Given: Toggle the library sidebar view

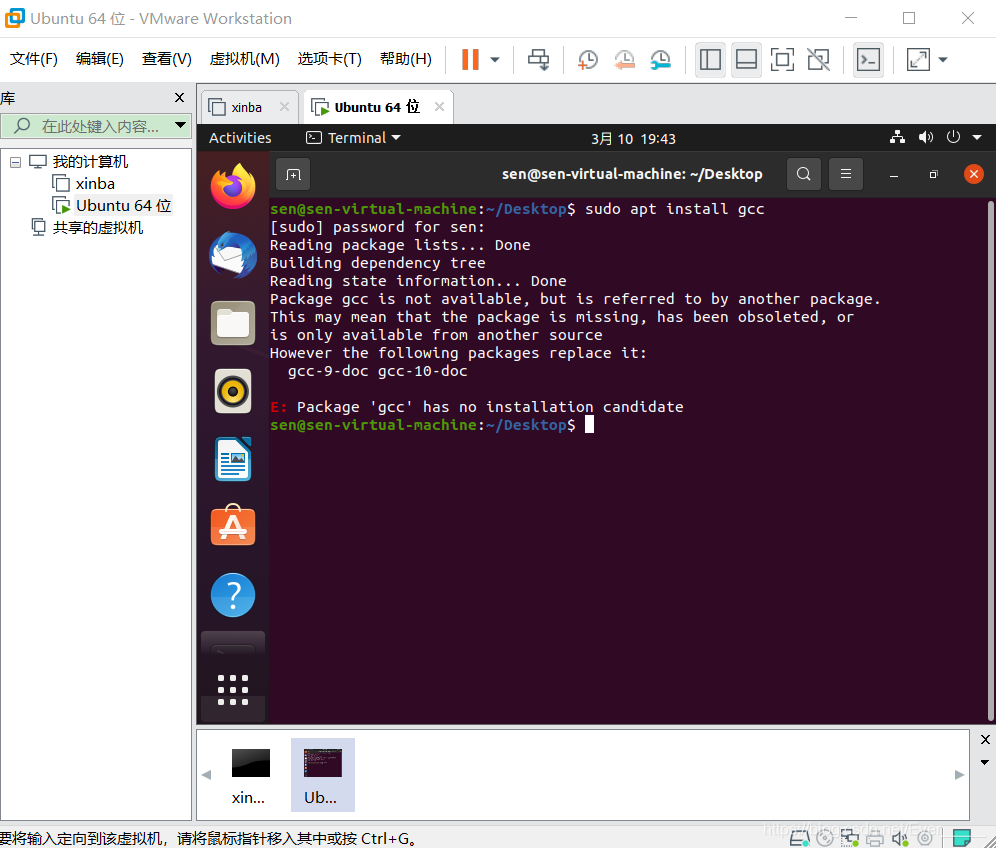Looking at the screenshot, I should point(710,60).
